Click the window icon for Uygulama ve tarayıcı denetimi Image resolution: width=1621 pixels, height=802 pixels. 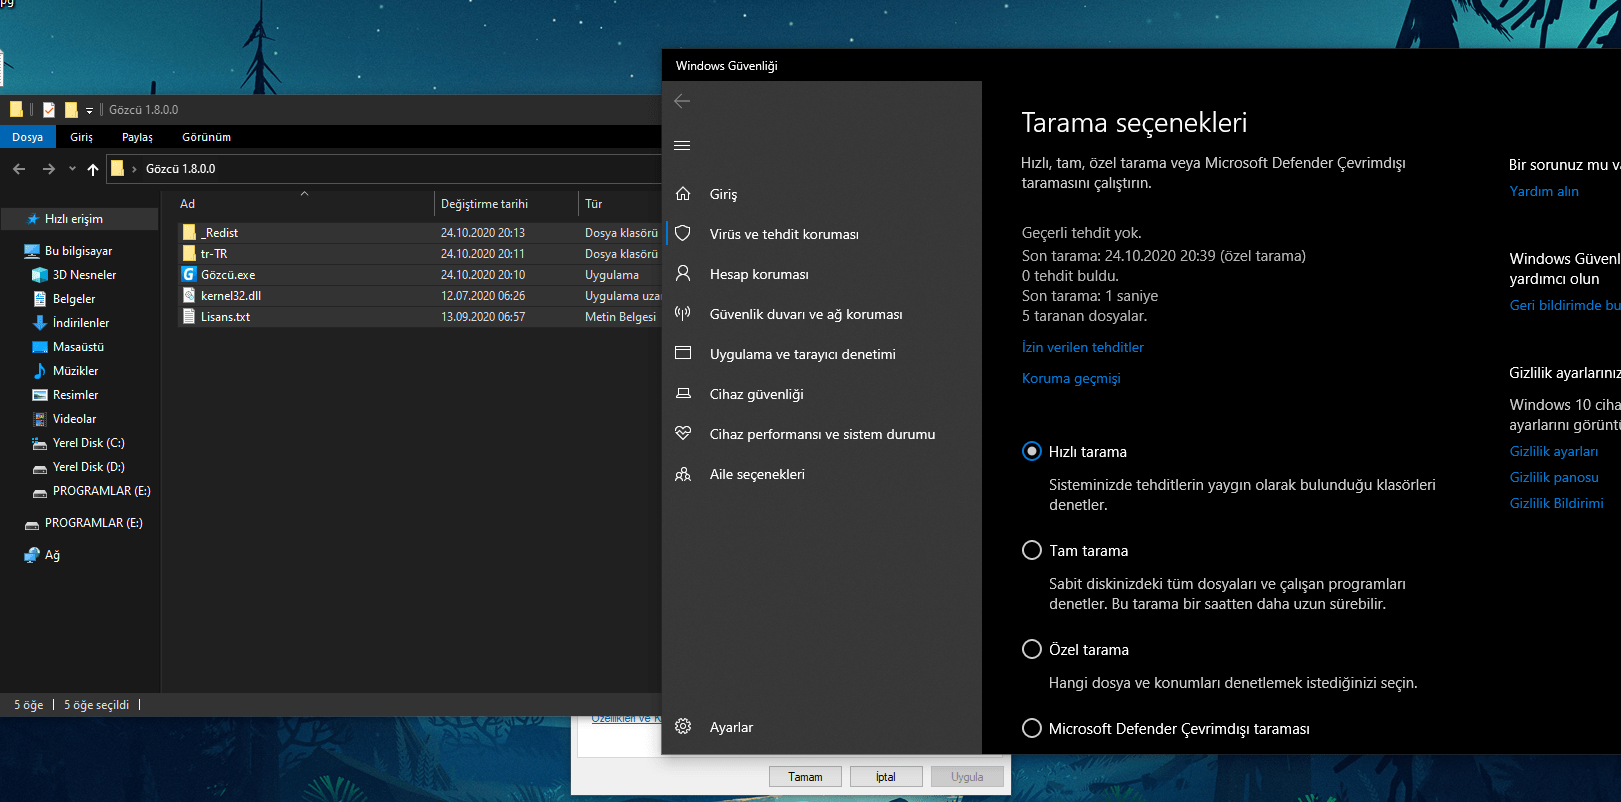click(683, 353)
